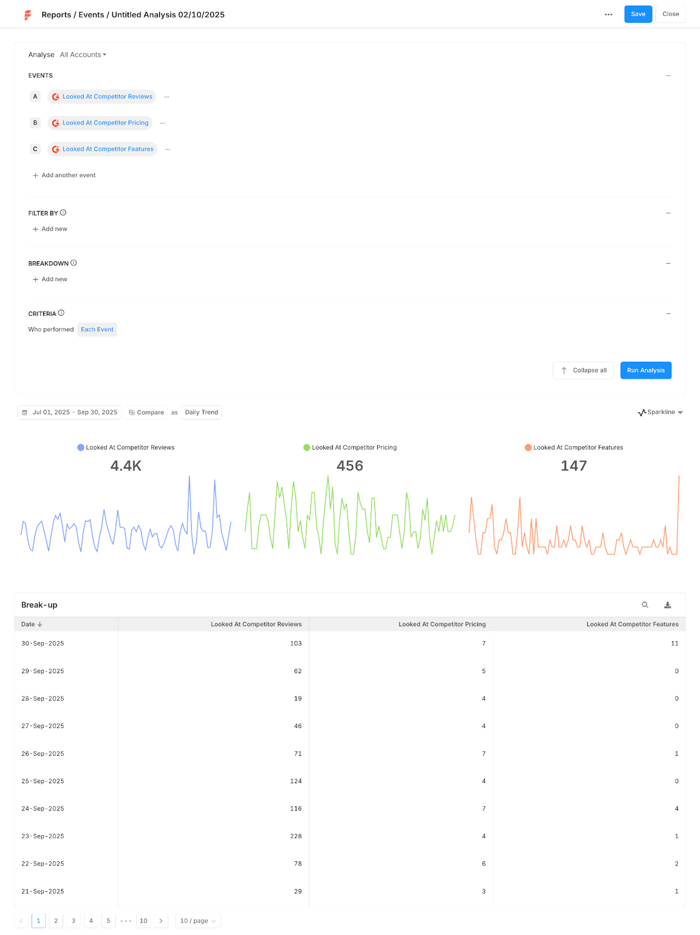
Task: Save the report
Action: point(638,14)
